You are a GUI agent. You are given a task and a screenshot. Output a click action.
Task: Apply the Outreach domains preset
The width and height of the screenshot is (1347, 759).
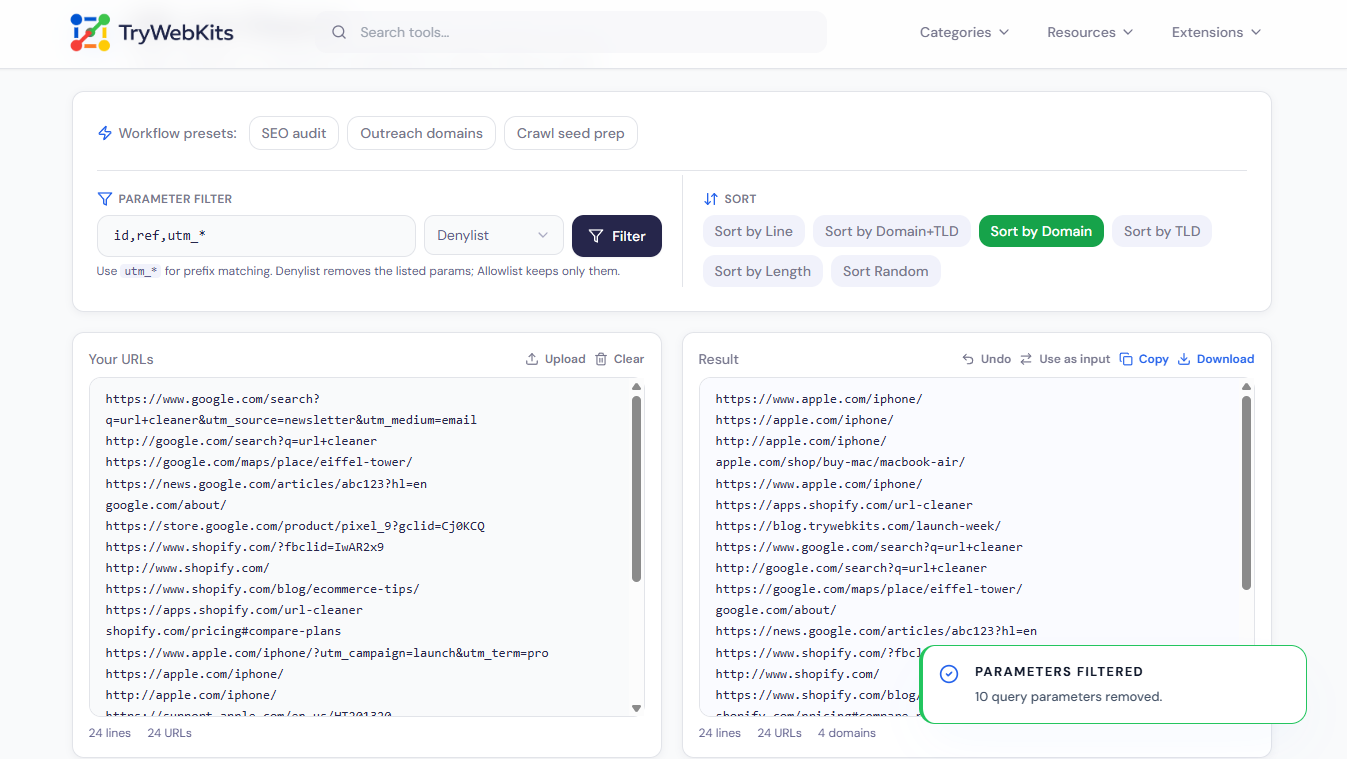421,133
